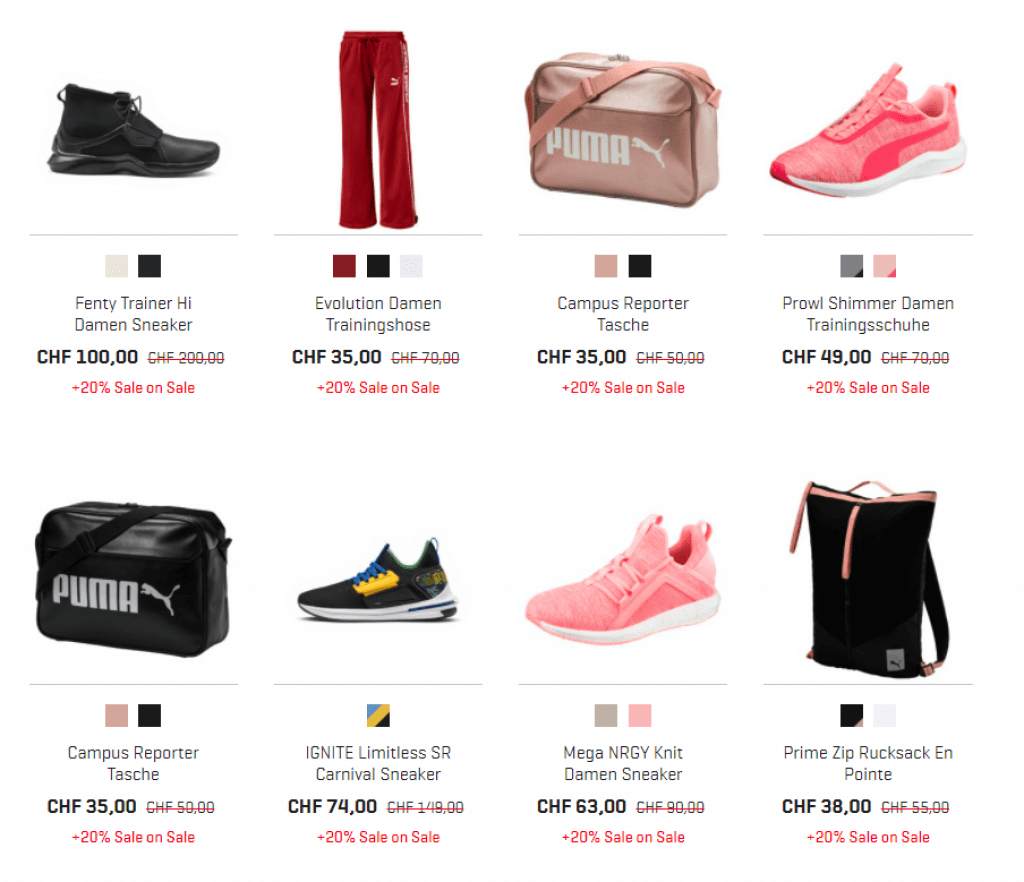Select the red Evolution Trainingshose swatch

344,266
